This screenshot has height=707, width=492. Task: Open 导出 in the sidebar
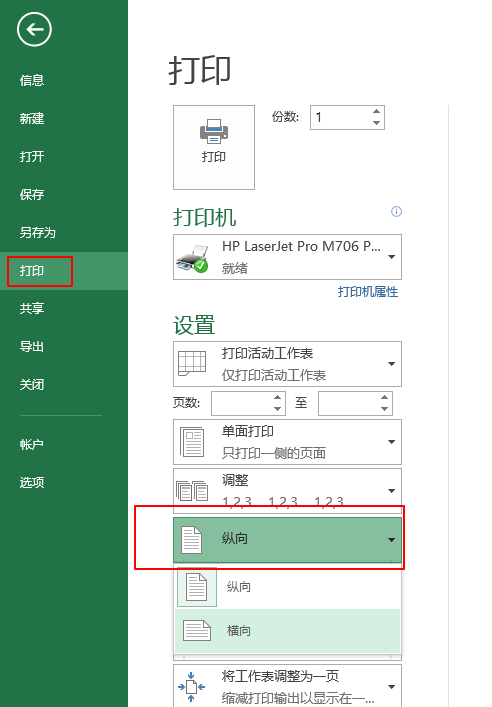(x=32, y=347)
